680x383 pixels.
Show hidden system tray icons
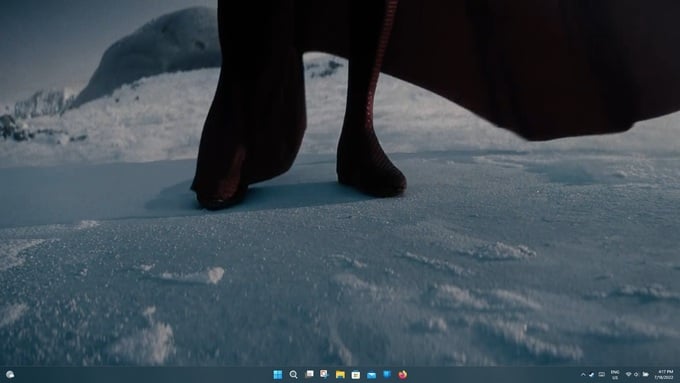pyautogui.click(x=583, y=375)
